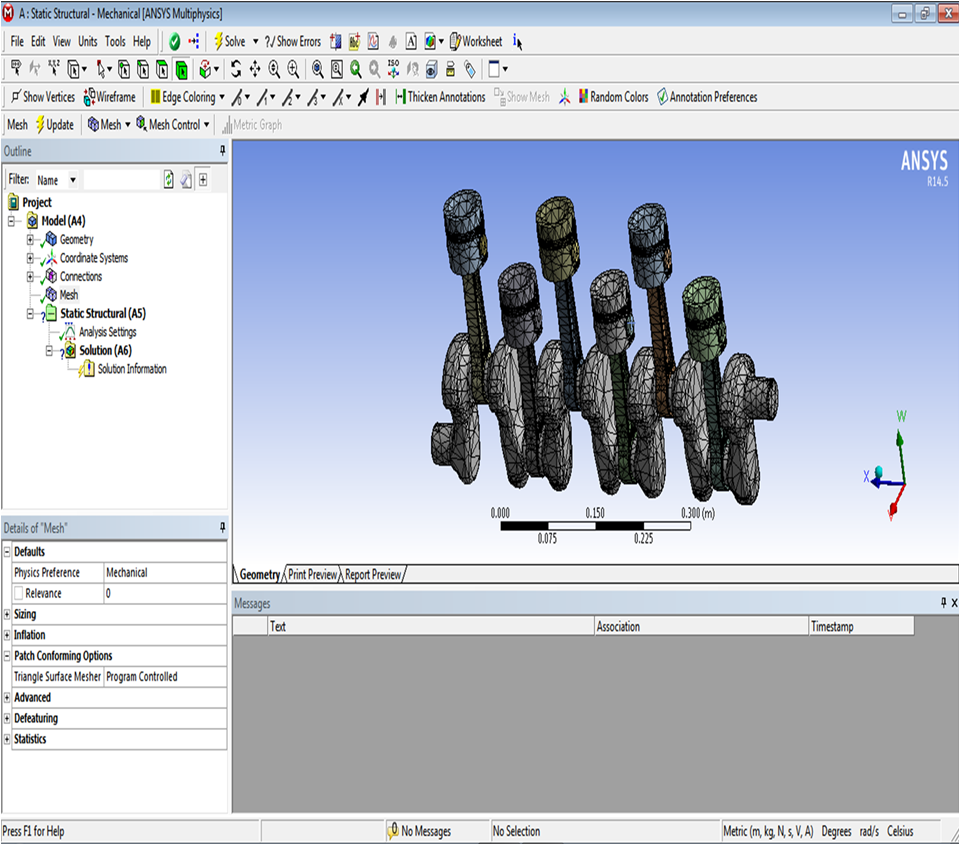Click the New Section Plane icon
Image resolution: width=959 pixels, height=844 pixels.
336,42
